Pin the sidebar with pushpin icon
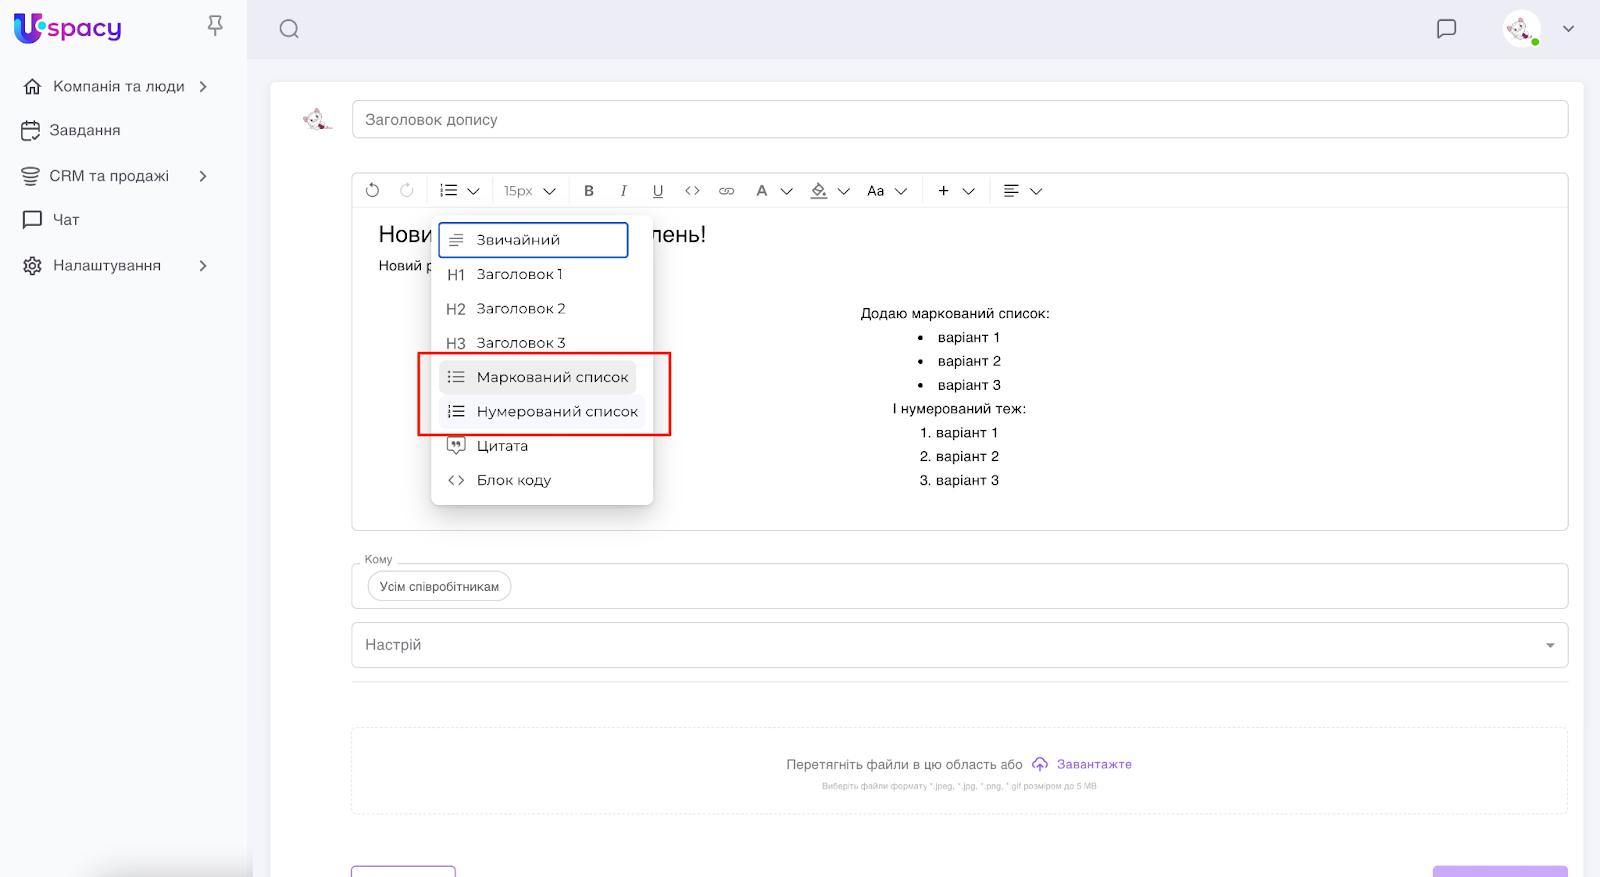The width and height of the screenshot is (1600, 877). click(x=215, y=26)
